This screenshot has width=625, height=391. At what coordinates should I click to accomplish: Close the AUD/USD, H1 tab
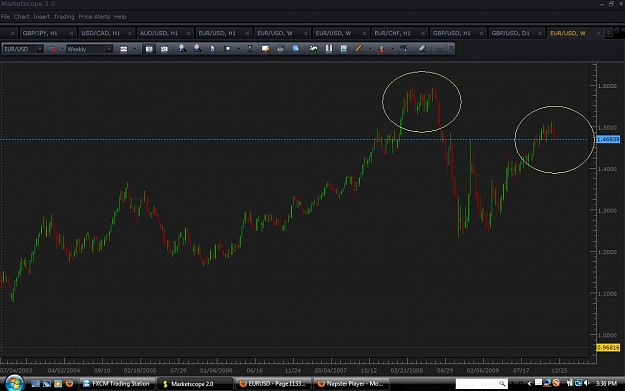pyautogui.click(x=189, y=33)
